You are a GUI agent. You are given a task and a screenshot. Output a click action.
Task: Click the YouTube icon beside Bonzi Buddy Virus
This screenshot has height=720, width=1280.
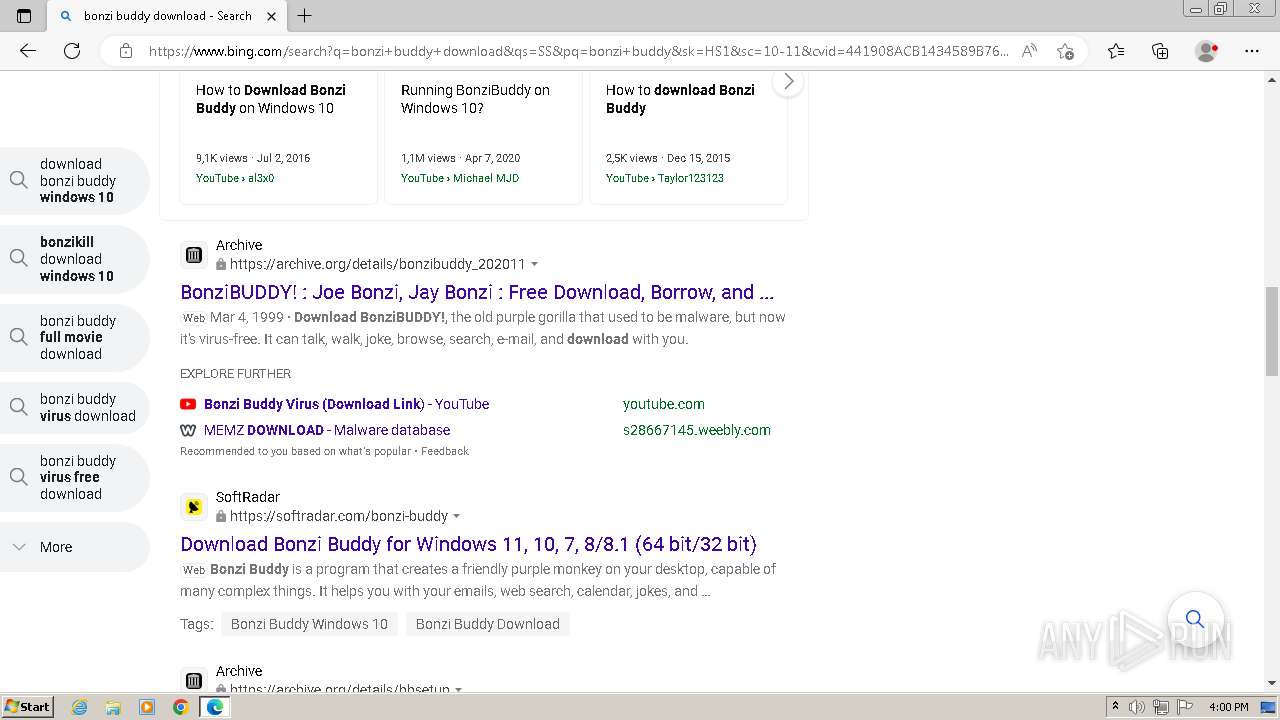point(188,404)
